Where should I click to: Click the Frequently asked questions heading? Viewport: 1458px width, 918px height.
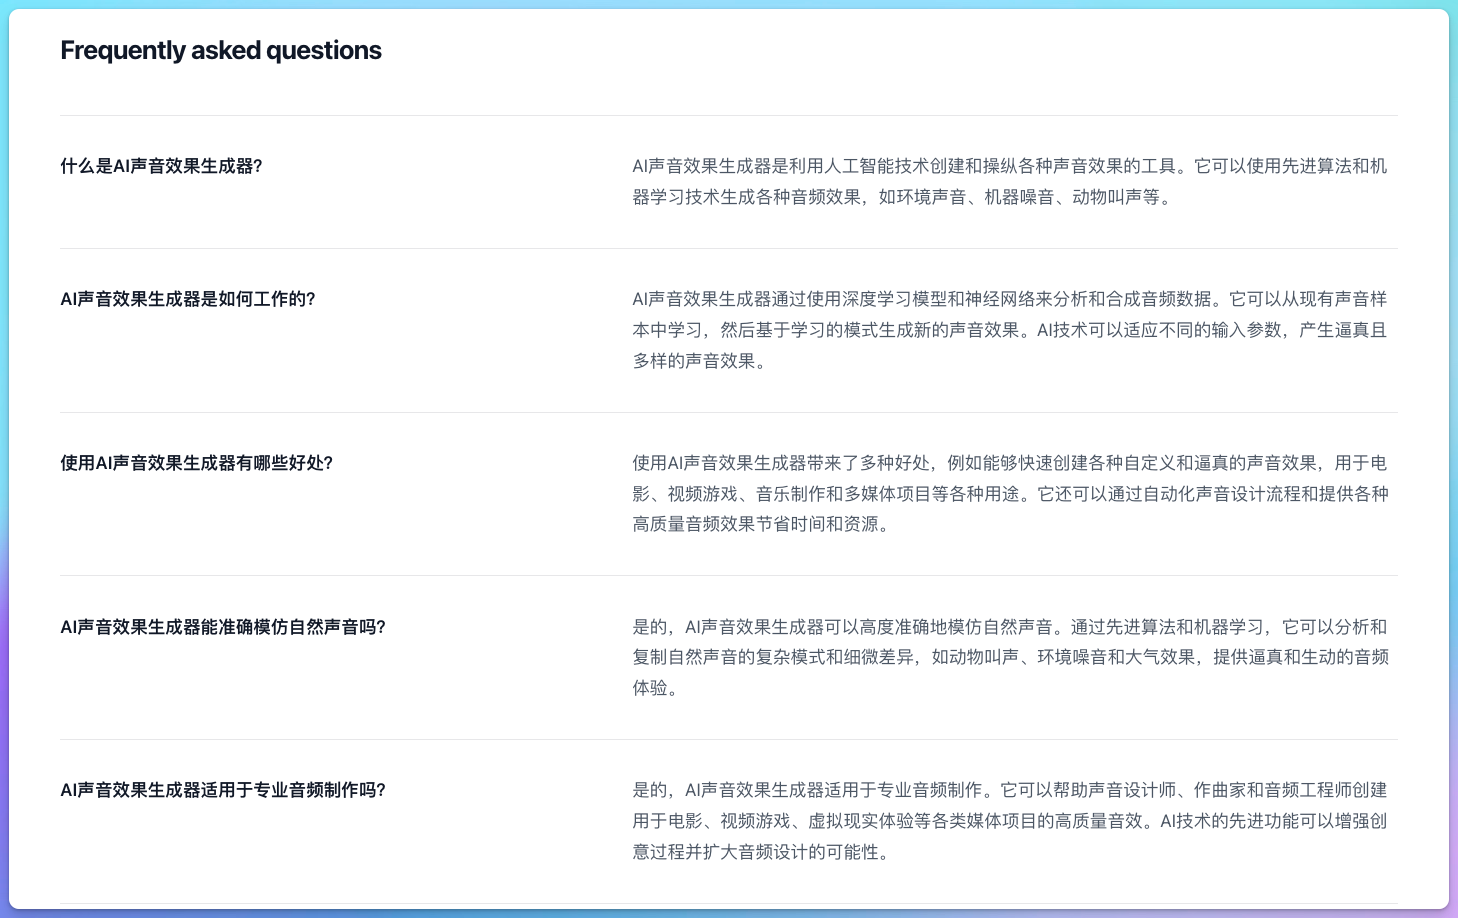point(220,50)
